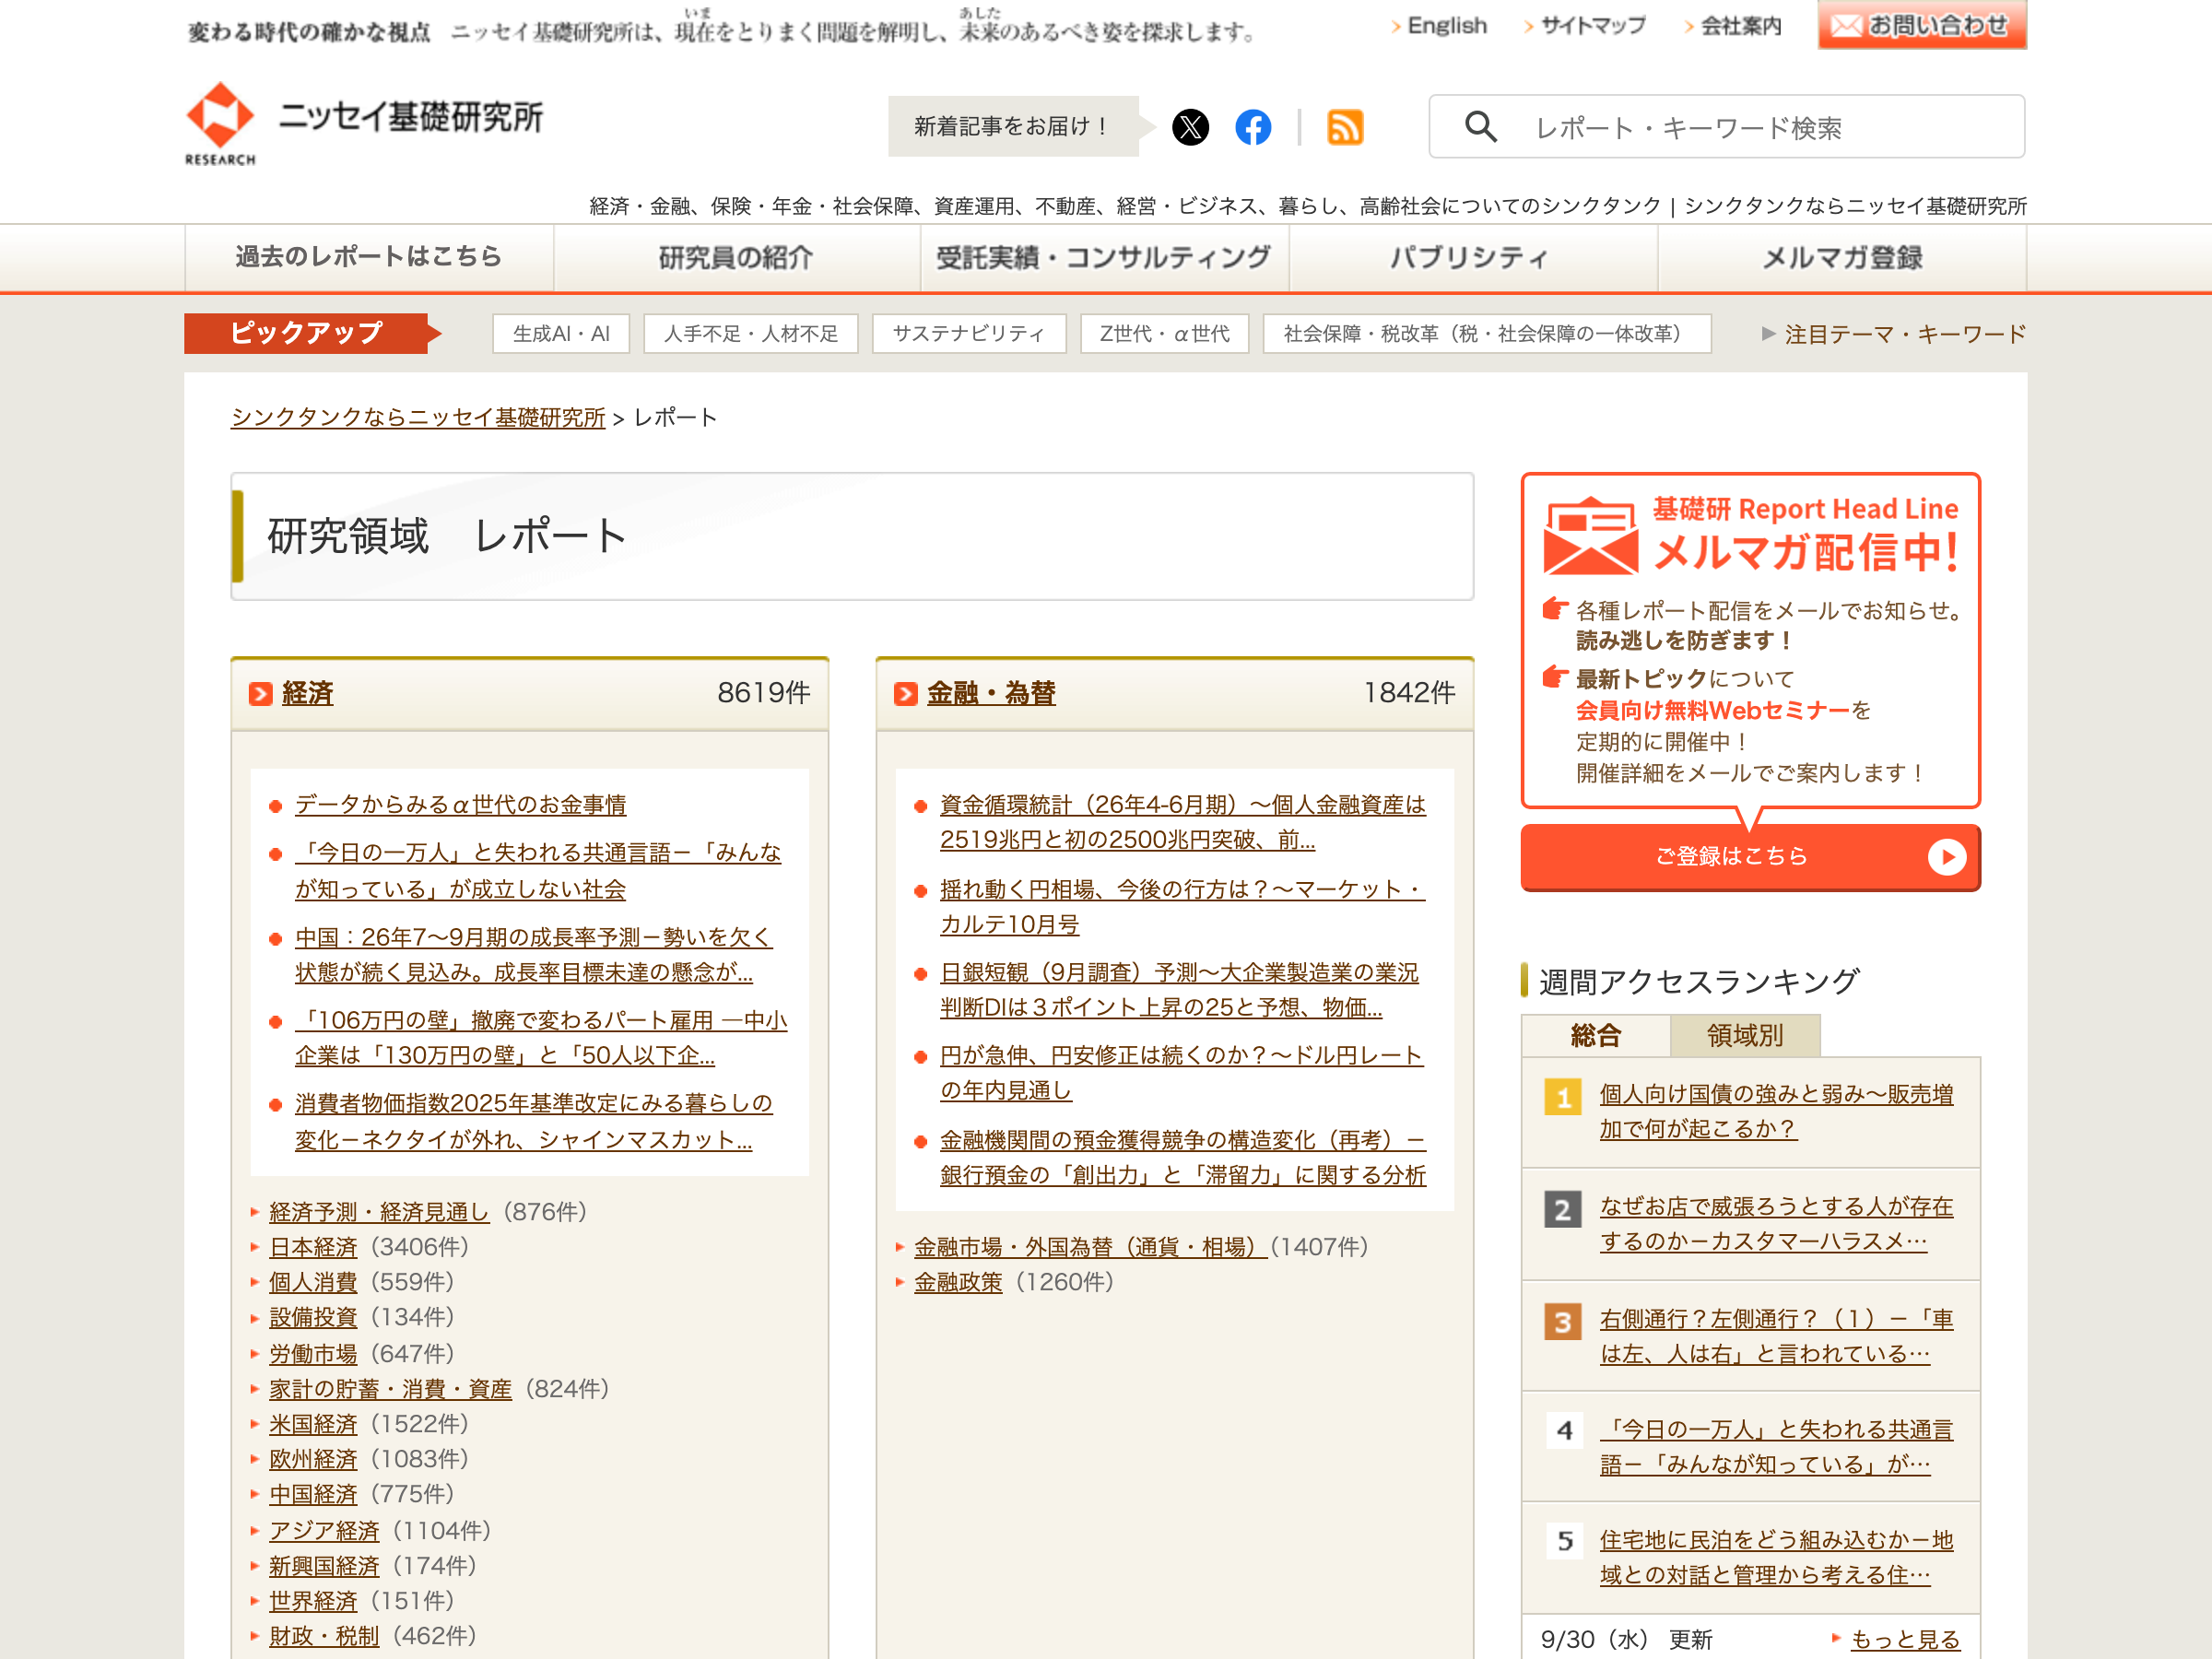Select the 人手不足・人材不足 tag

click(751, 334)
